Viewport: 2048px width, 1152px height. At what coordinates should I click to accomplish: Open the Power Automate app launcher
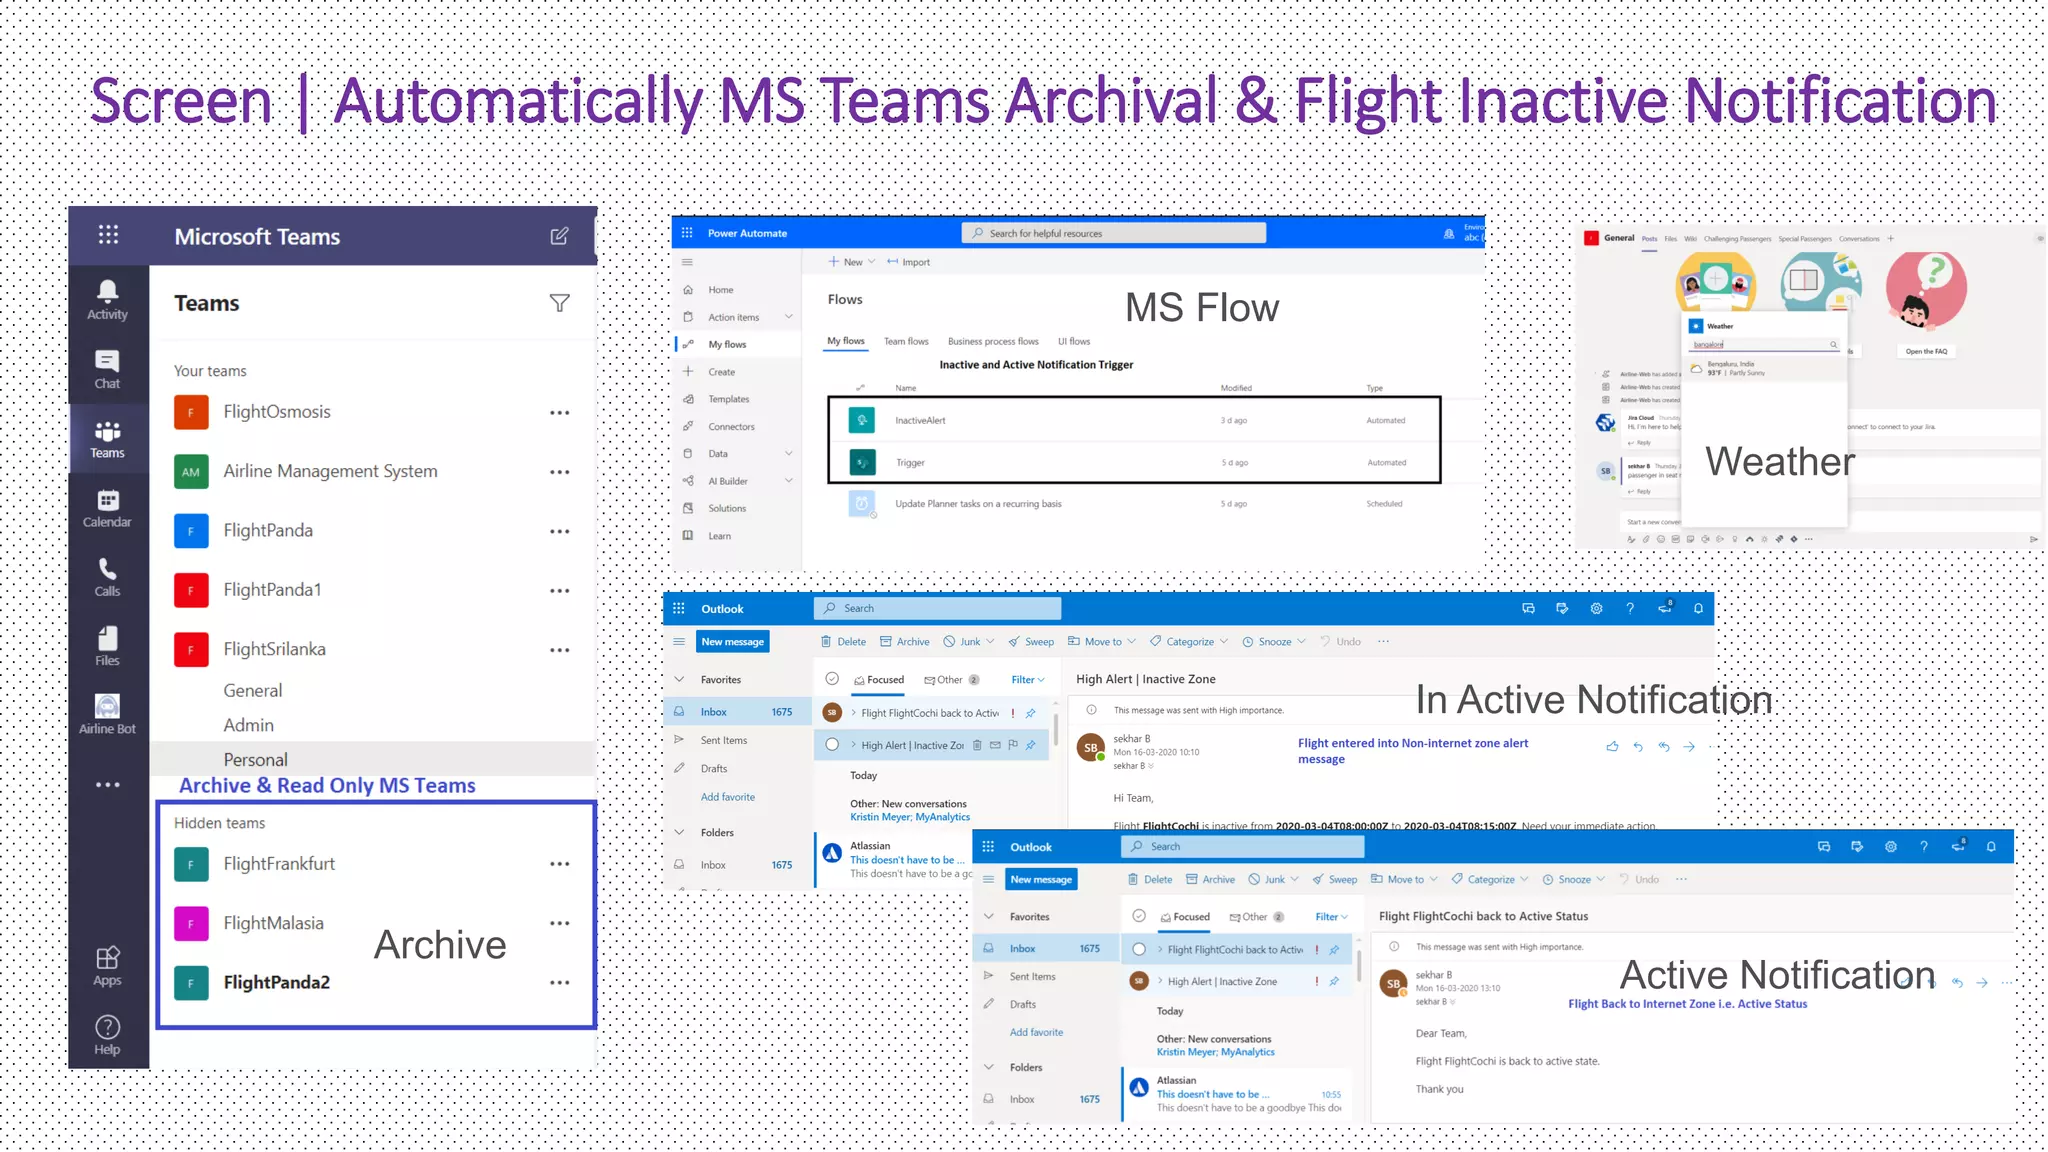pyautogui.click(x=687, y=233)
